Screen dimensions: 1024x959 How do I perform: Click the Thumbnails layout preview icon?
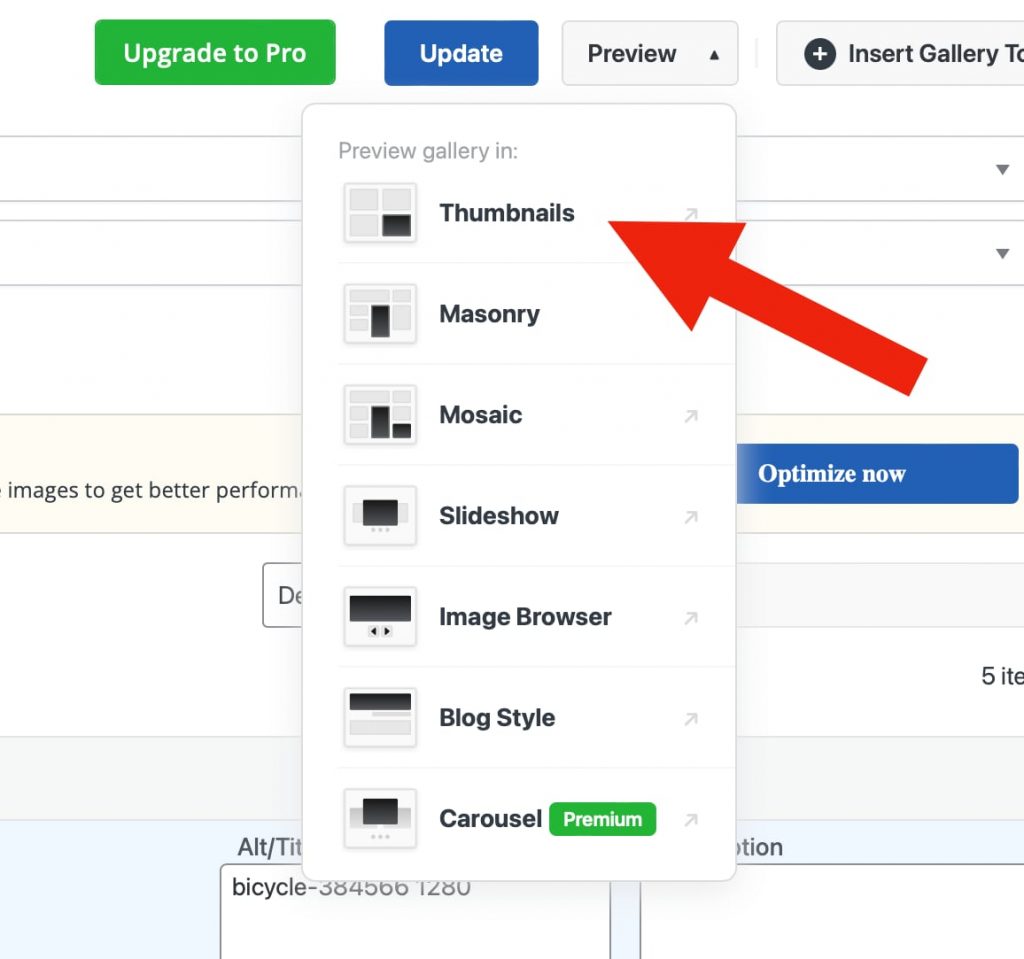pyautogui.click(x=380, y=213)
